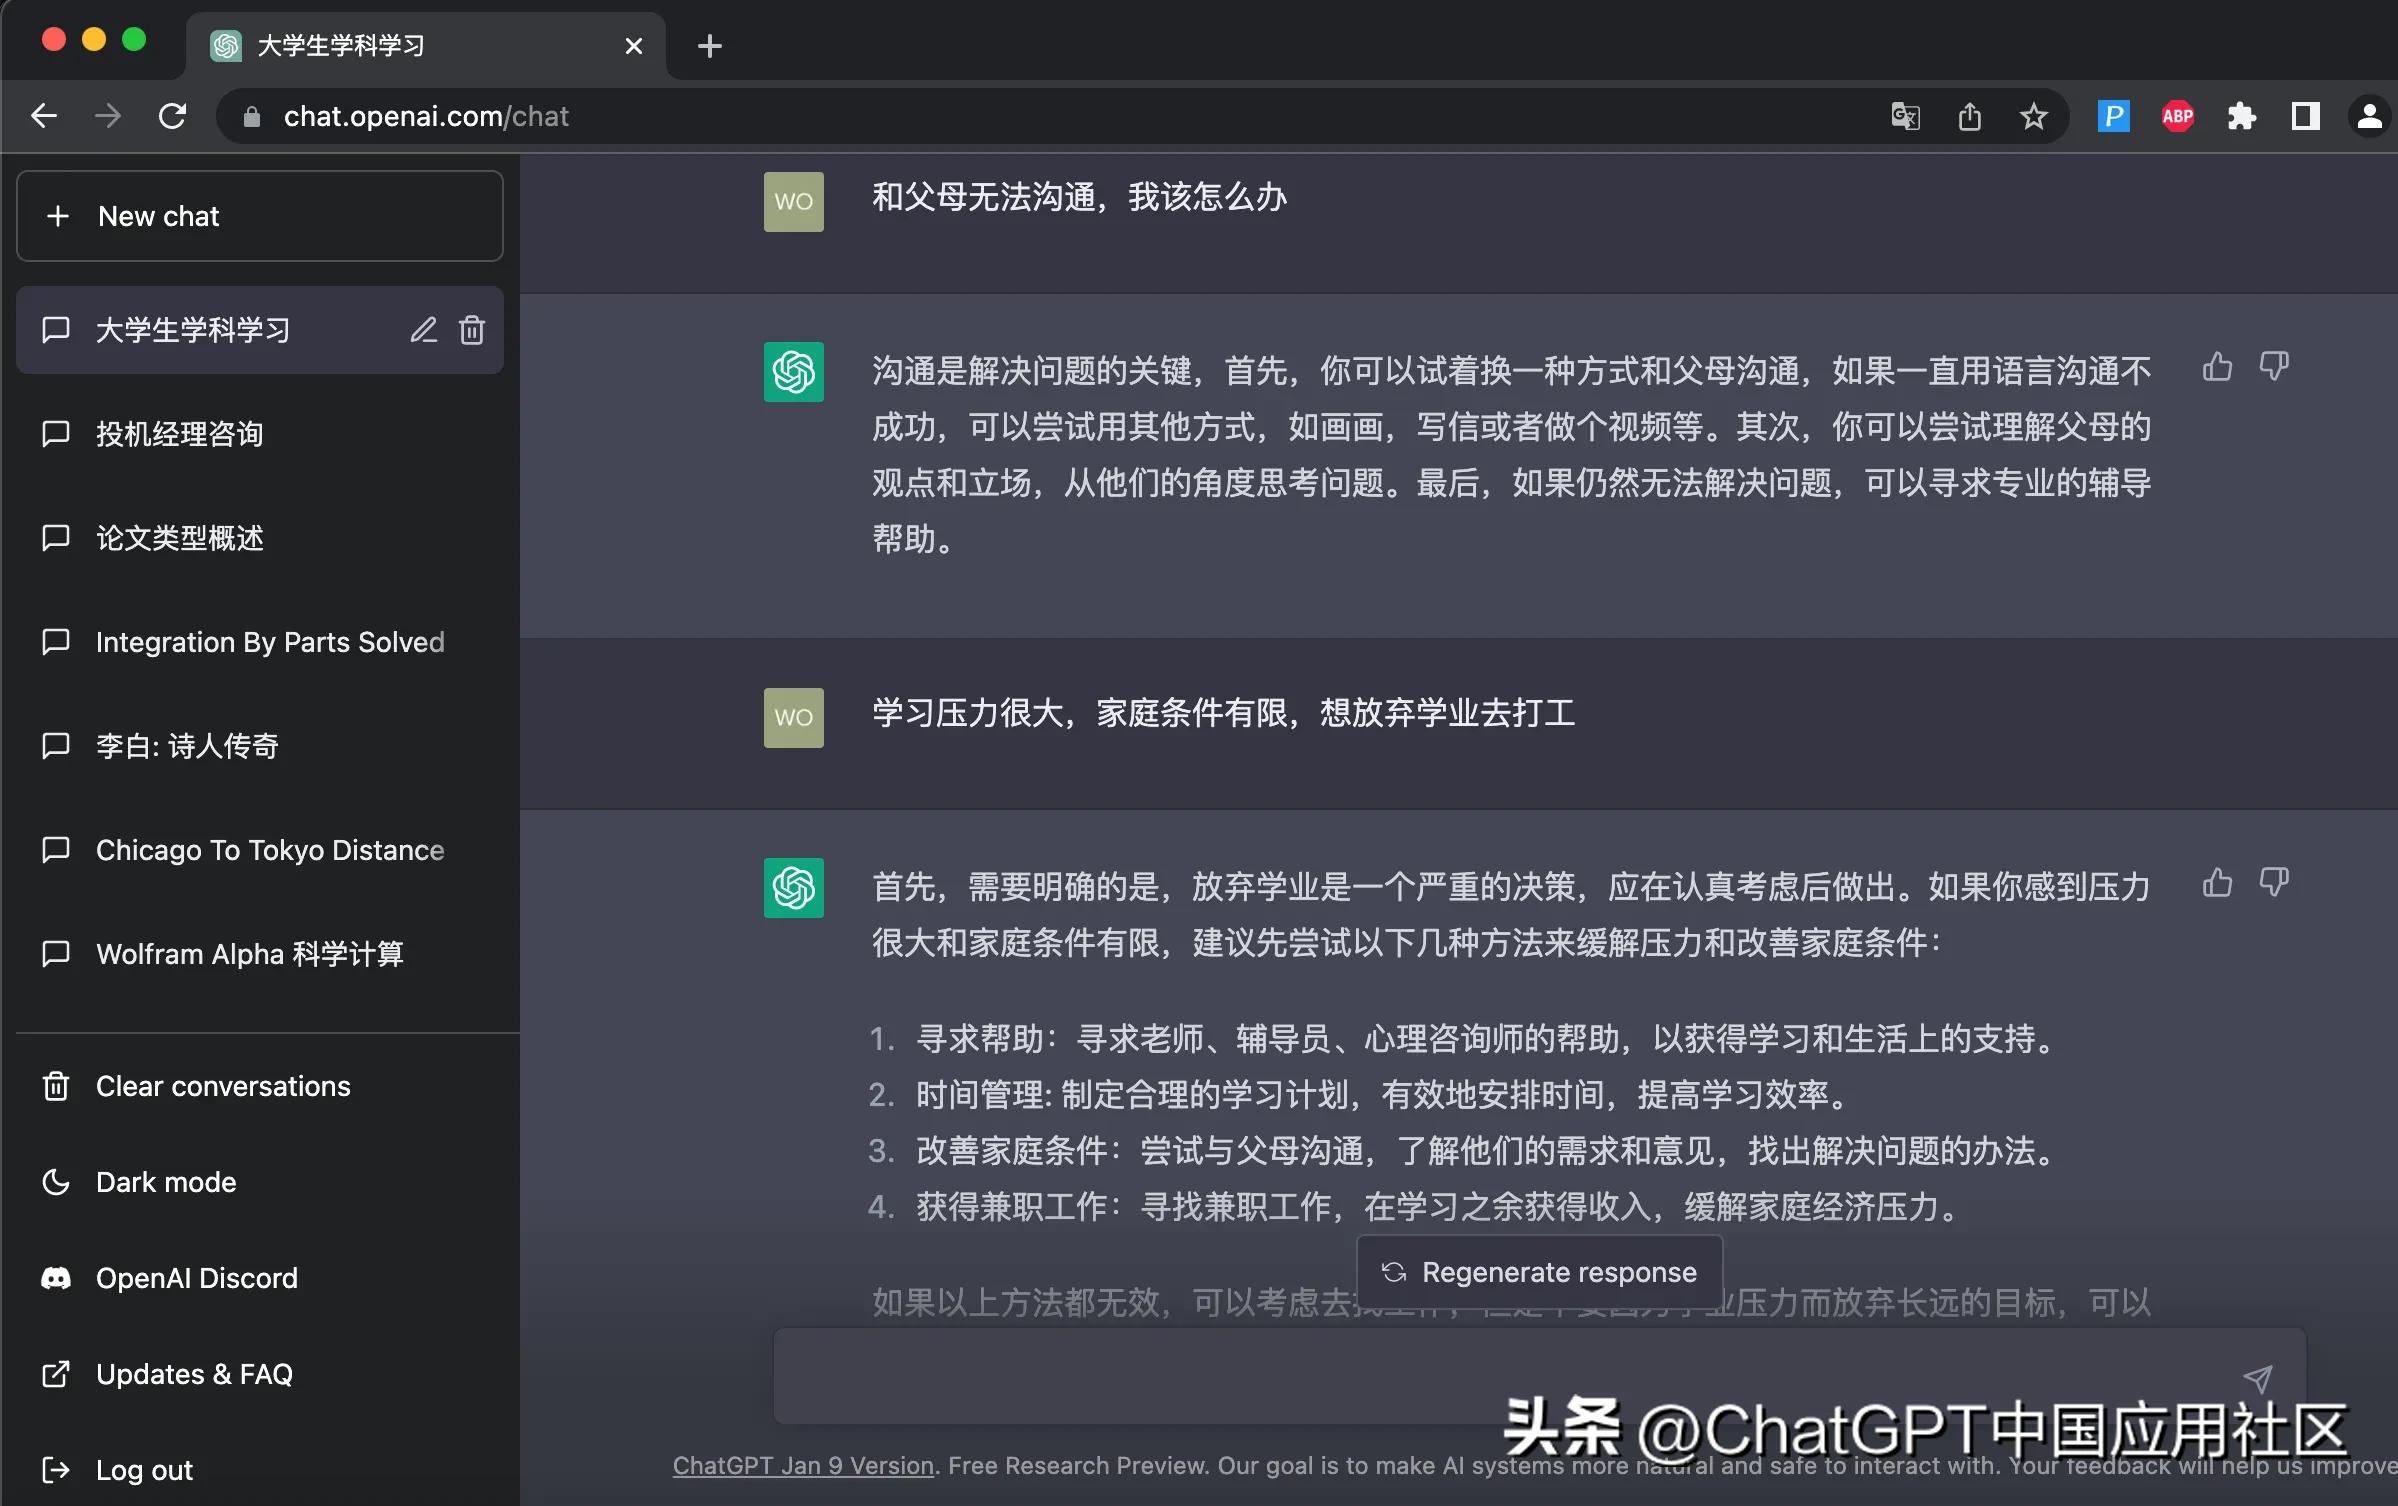The height and width of the screenshot is (1506, 2398).
Task: Click the browser share icon
Action: pyautogui.click(x=1968, y=116)
